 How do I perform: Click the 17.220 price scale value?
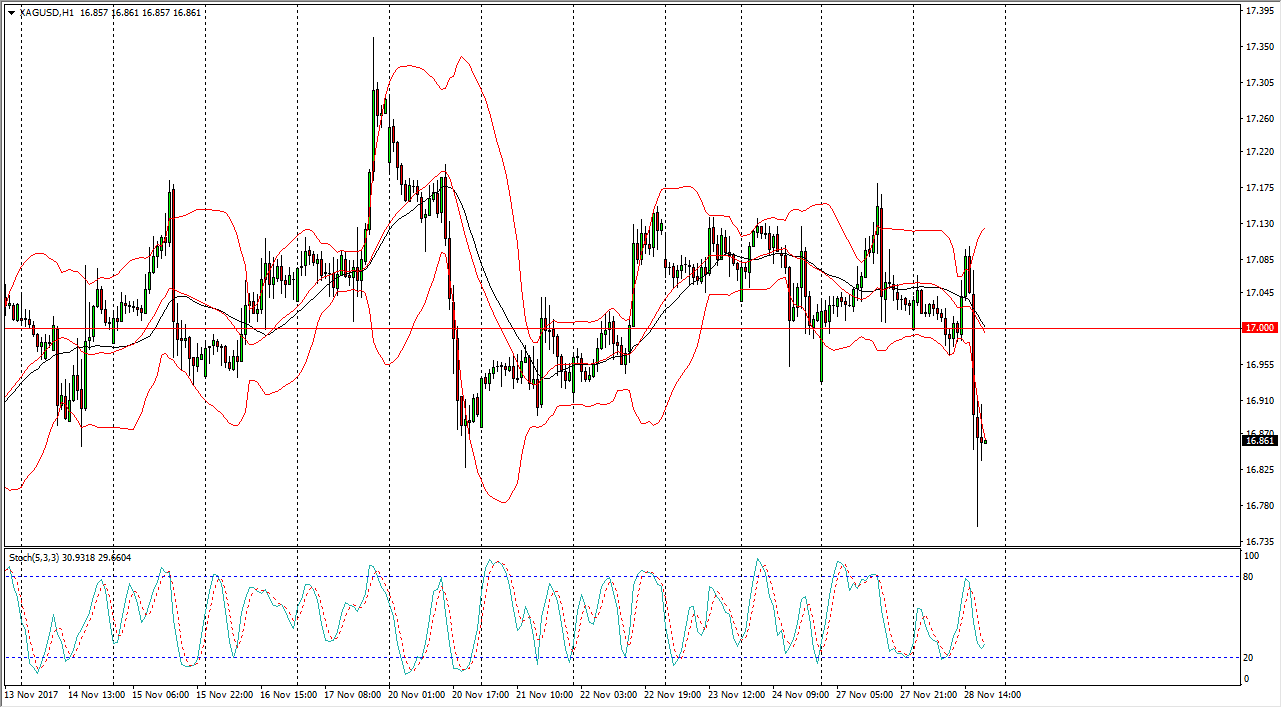1259,152
